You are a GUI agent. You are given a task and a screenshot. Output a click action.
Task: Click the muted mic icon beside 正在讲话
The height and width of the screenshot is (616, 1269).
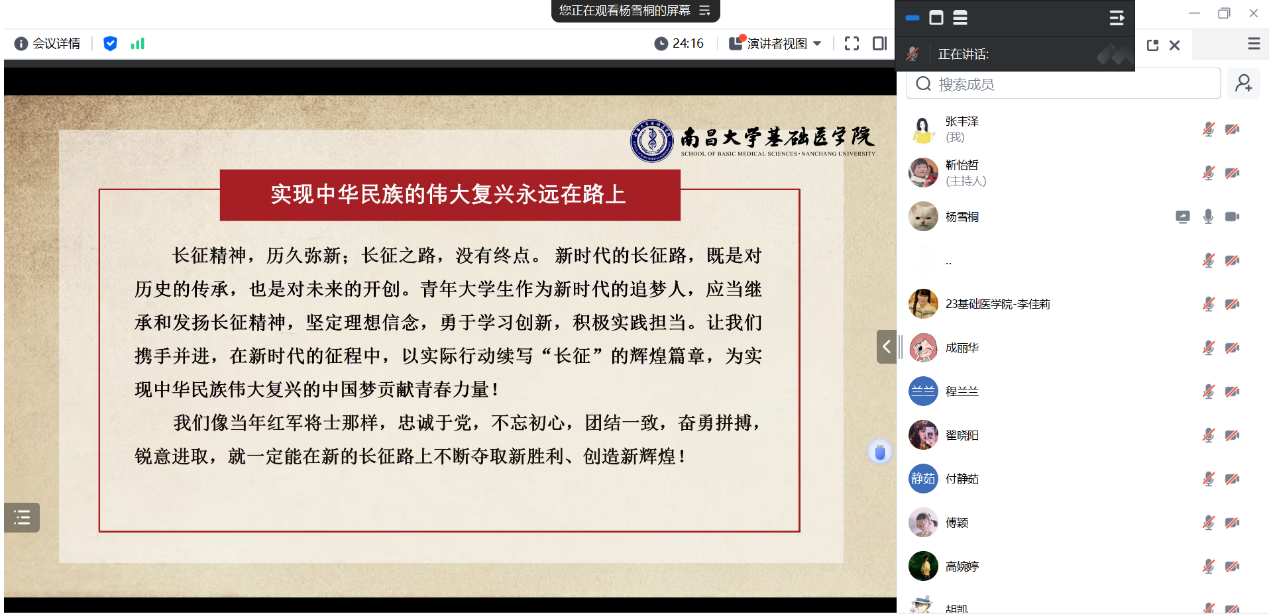(912, 53)
